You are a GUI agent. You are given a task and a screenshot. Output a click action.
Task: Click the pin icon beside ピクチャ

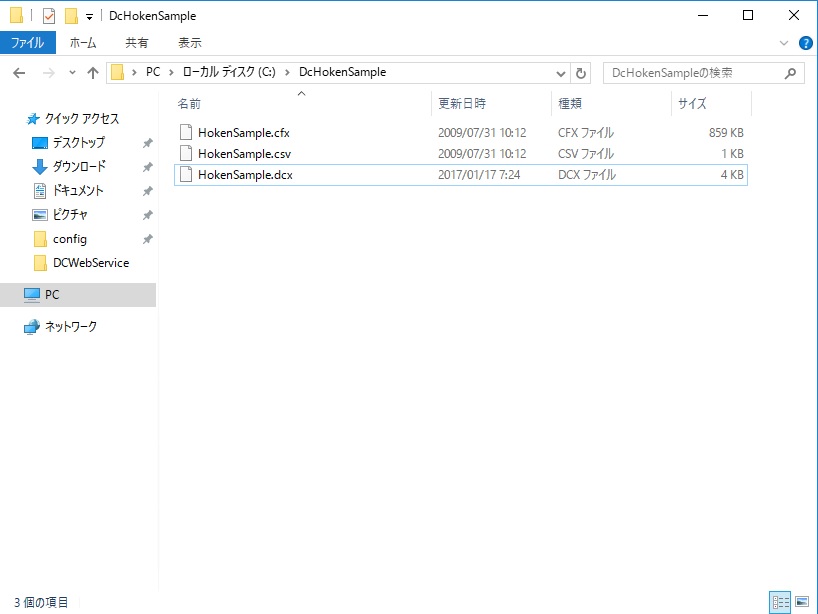[148, 215]
